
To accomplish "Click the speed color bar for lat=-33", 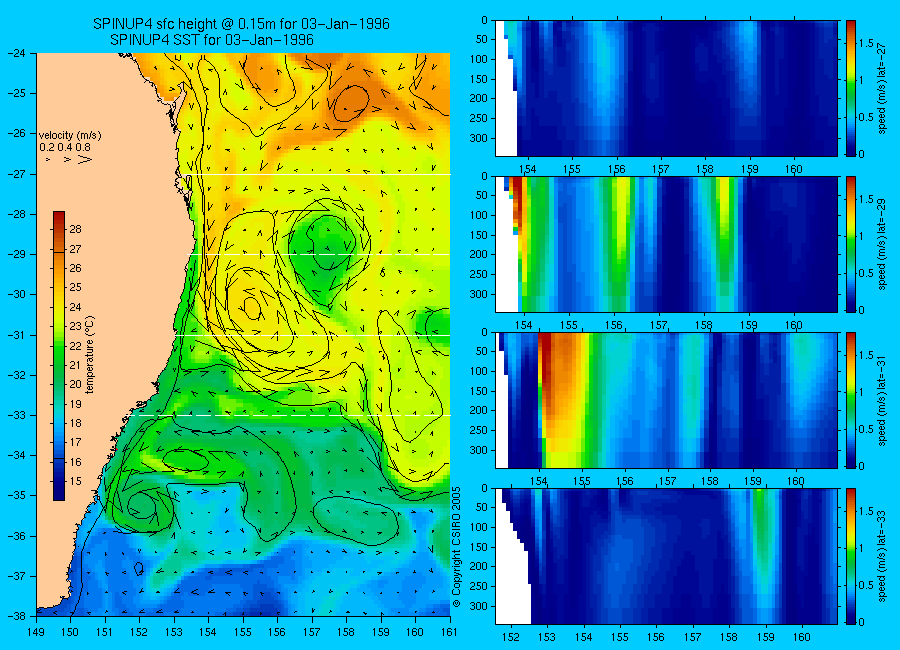I will click(x=851, y=556).
